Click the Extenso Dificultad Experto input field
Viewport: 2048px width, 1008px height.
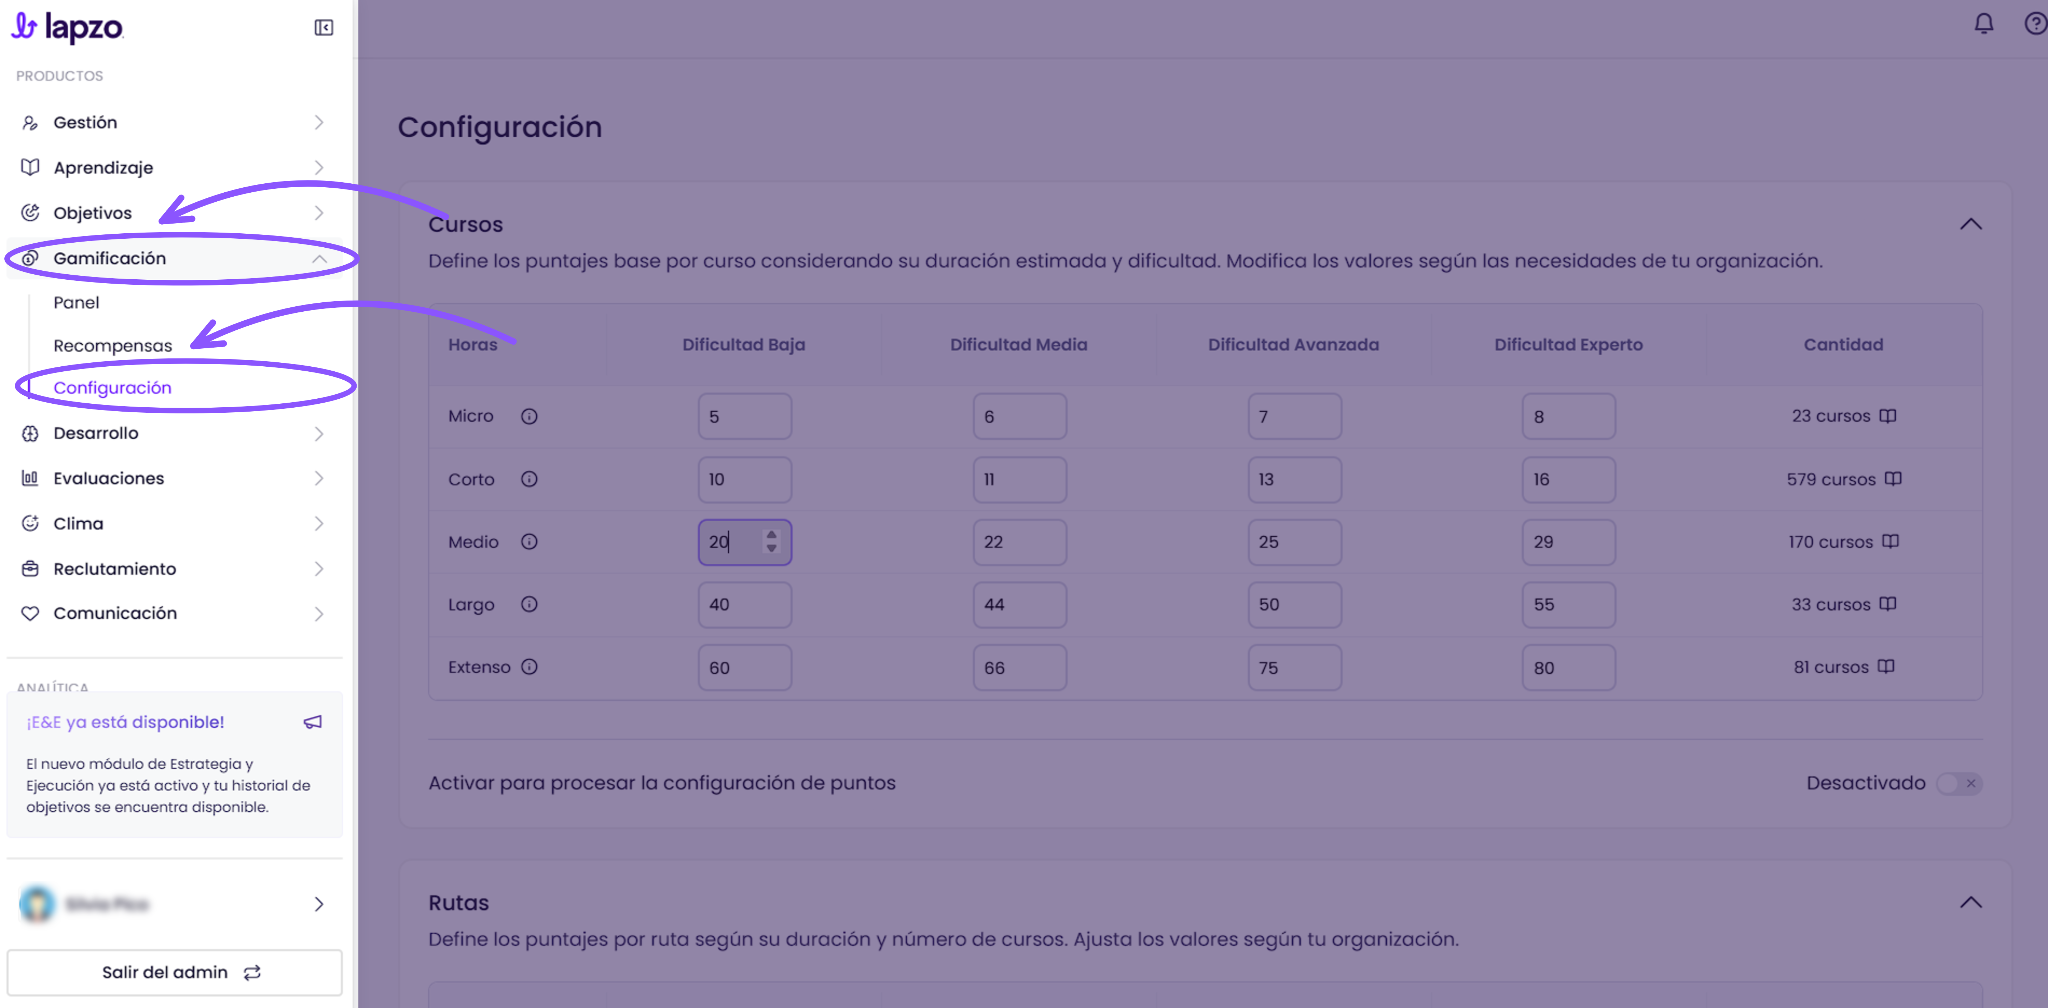1569,667
